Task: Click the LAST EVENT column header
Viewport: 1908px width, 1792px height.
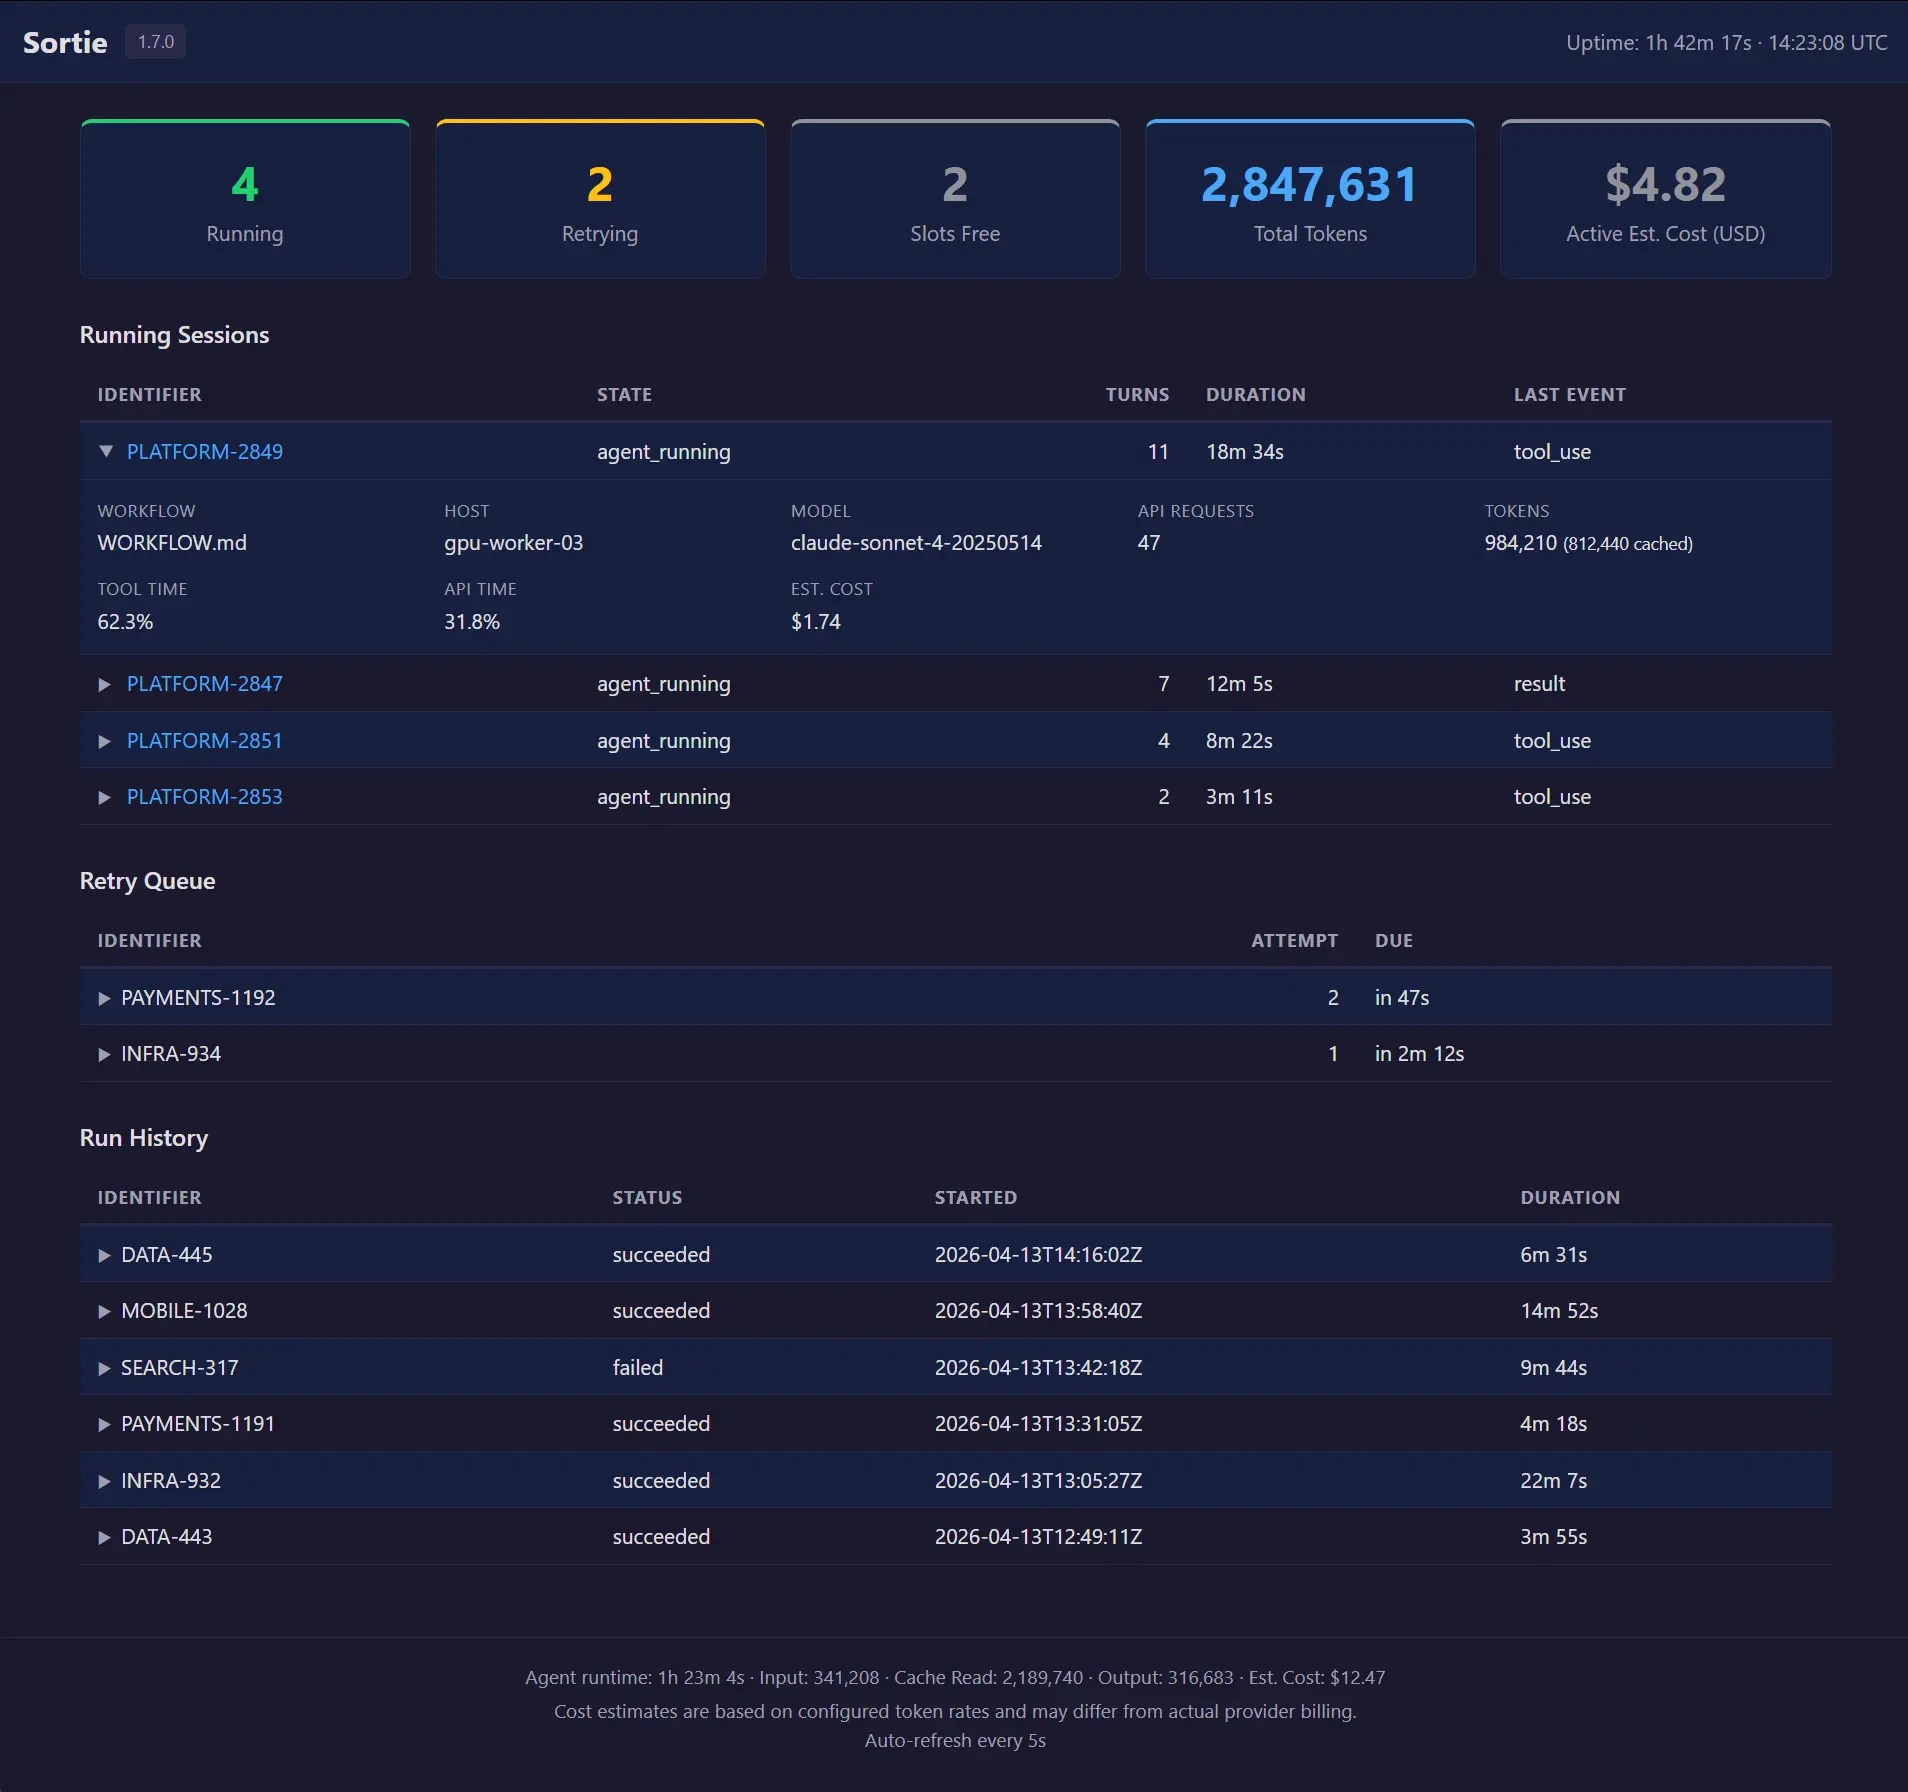Action: coord(1570,395)
